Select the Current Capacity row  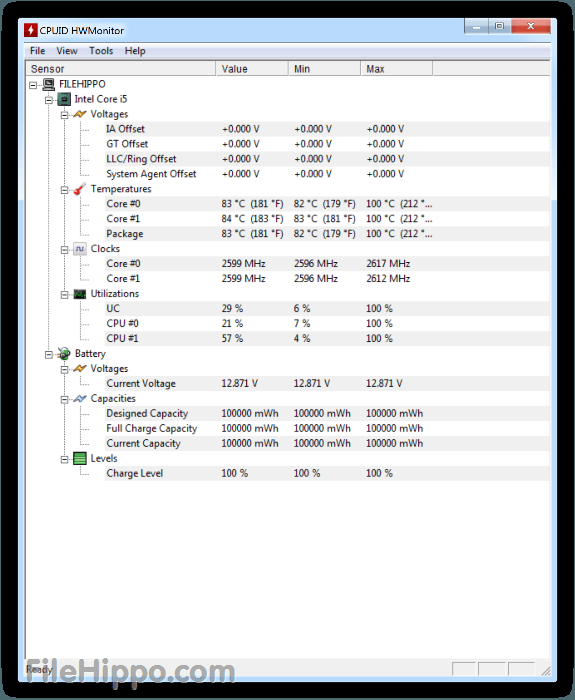coord(327,443)
